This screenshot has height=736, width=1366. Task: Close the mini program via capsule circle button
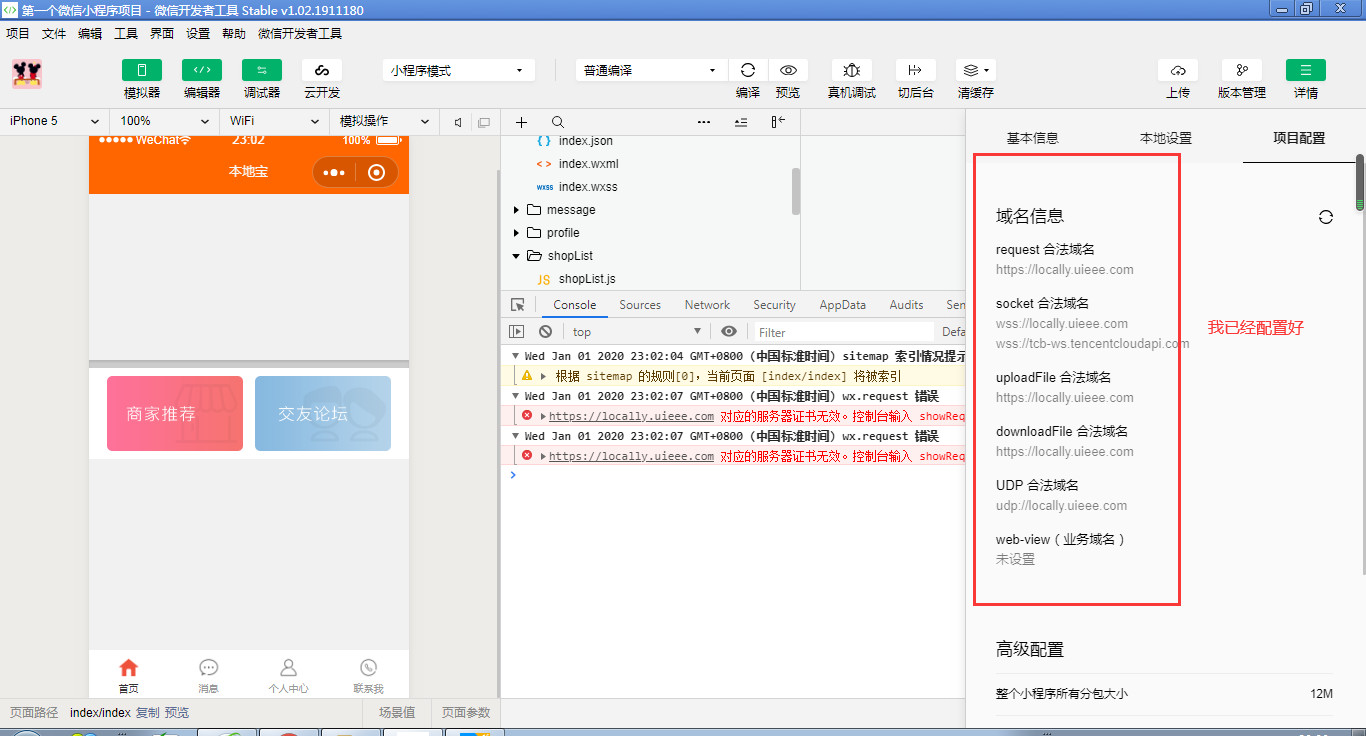[x=377, y=172]
